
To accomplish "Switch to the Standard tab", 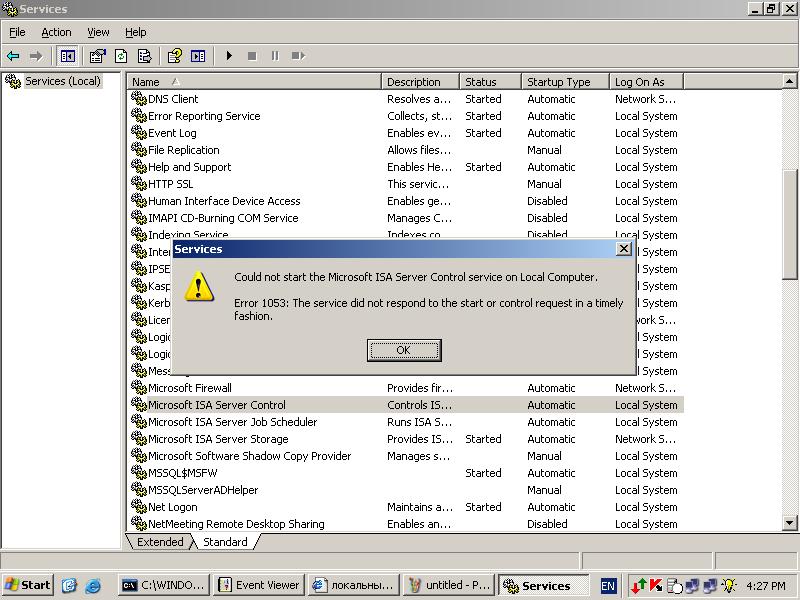I will (x=225, y=542).
